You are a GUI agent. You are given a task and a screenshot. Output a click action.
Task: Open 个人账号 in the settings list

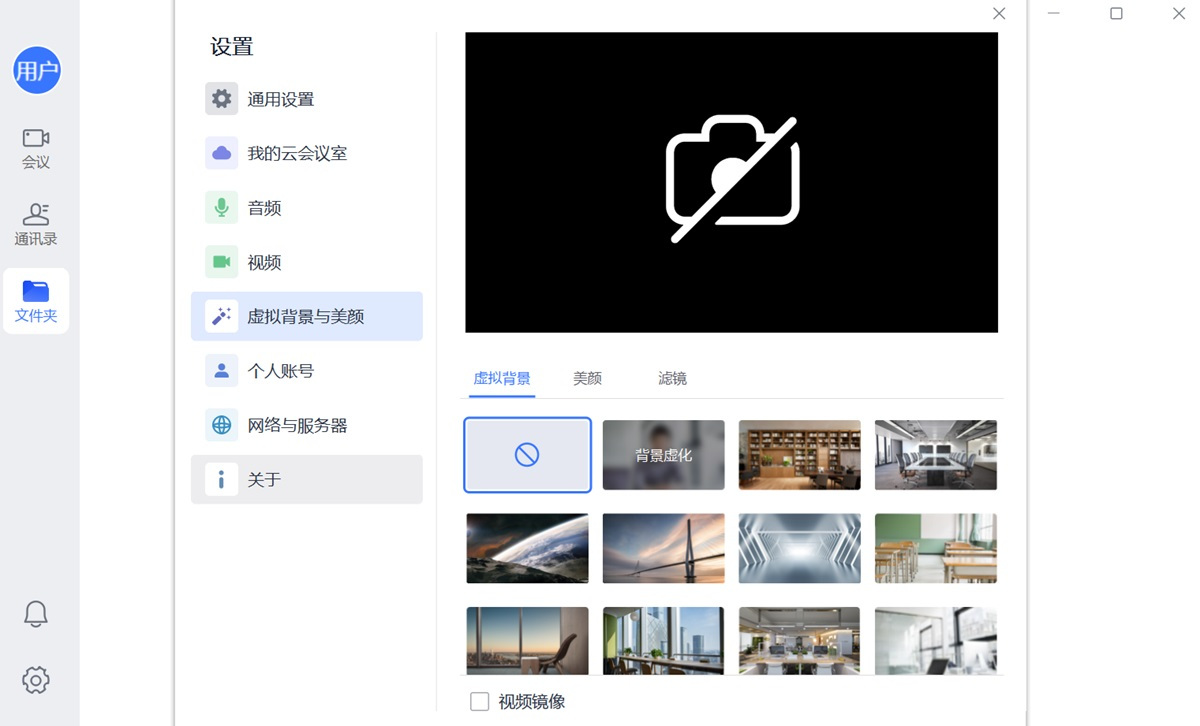pos(281,370)
